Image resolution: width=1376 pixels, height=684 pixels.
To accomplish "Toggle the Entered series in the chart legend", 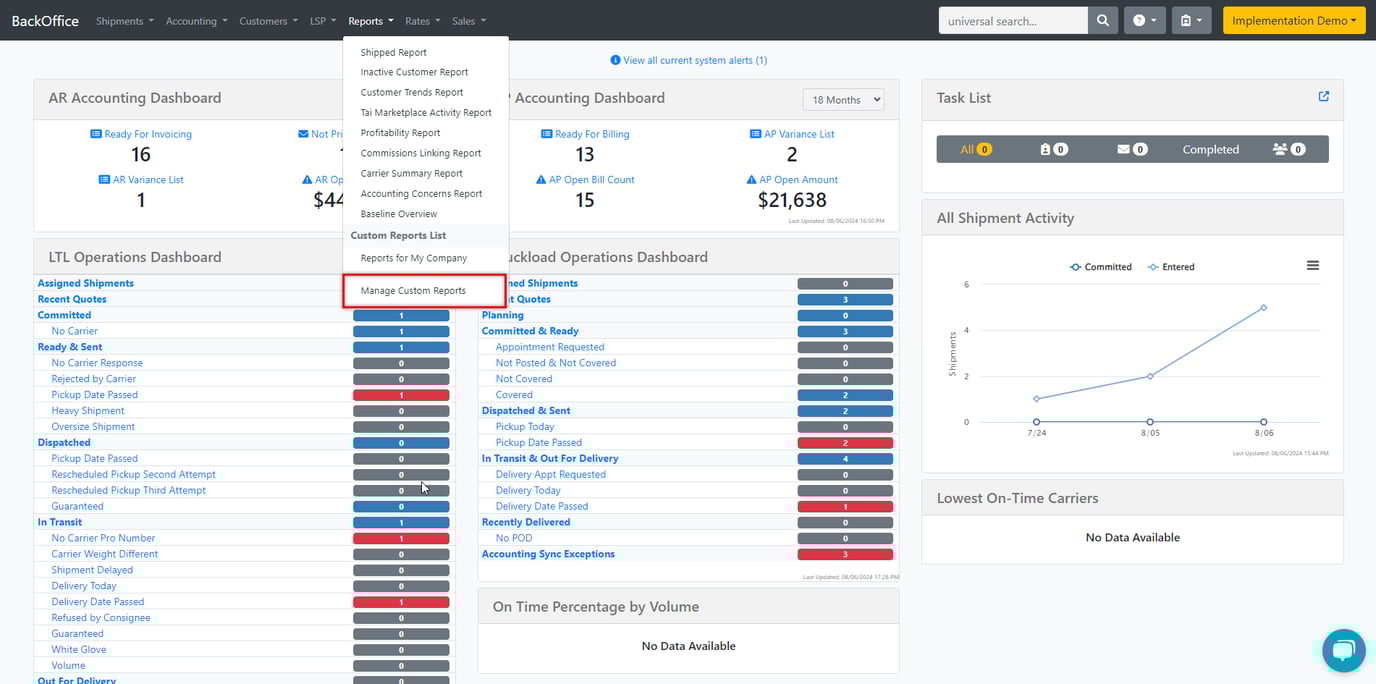I will (x=1169, y=266).
